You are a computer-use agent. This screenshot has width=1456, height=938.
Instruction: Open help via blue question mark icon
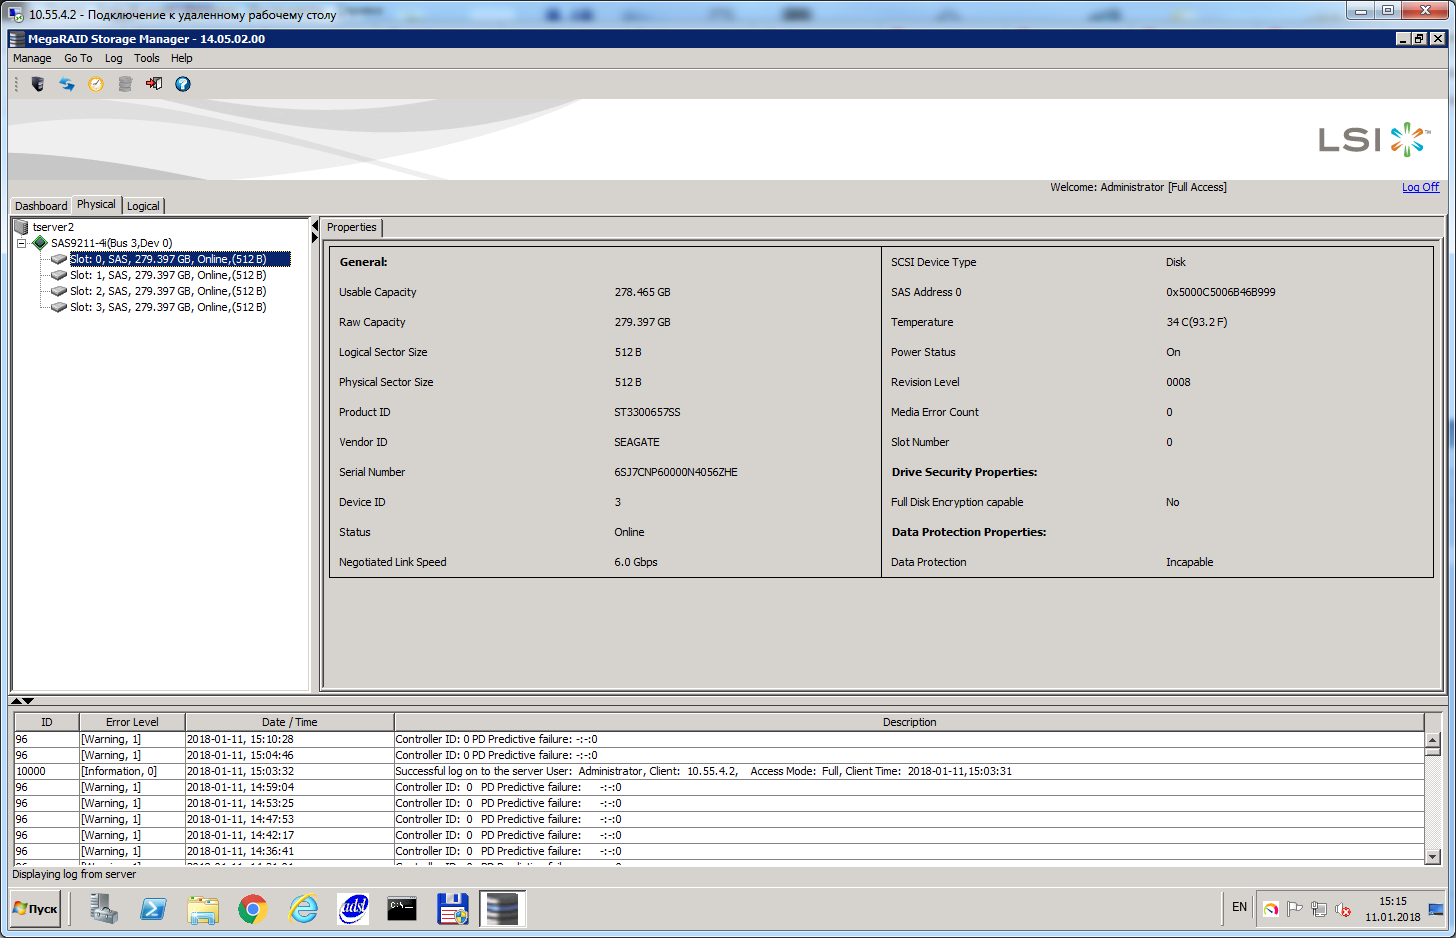click(183, 84)
